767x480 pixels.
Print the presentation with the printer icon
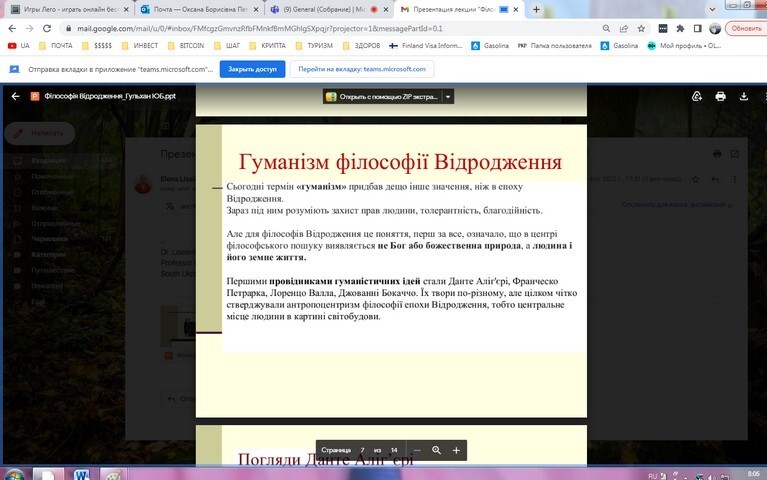(x=720, y=97)
